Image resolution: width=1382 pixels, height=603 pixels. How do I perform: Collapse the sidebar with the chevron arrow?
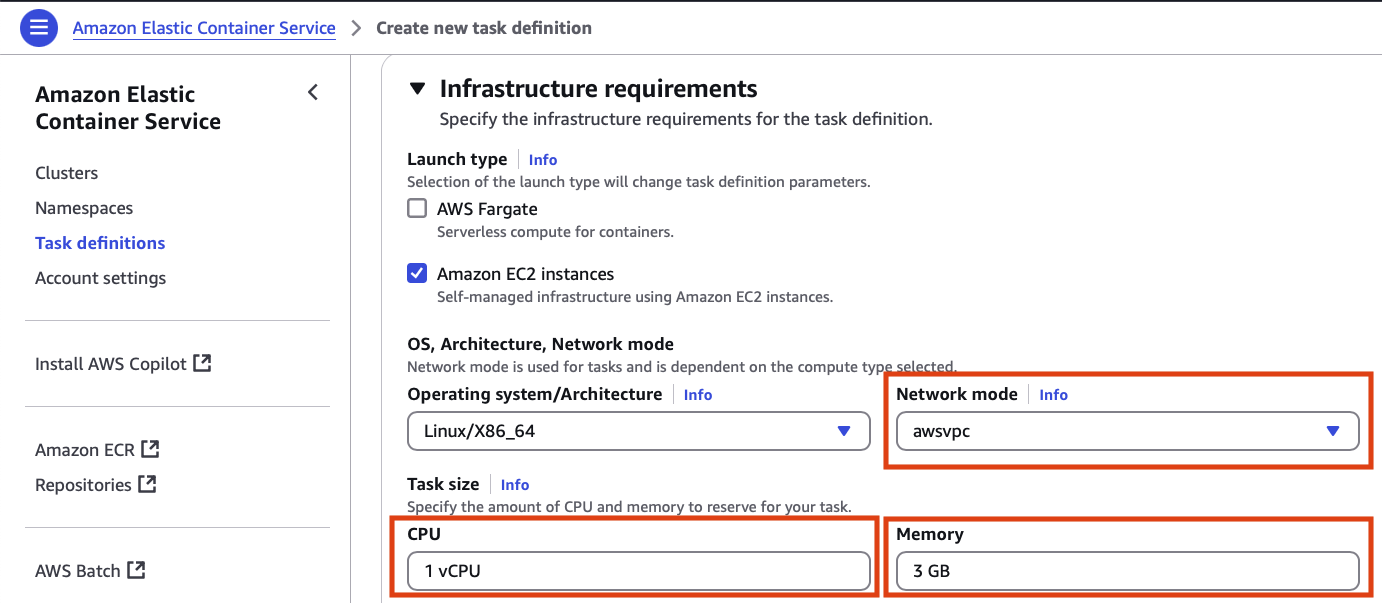point(313,93)
